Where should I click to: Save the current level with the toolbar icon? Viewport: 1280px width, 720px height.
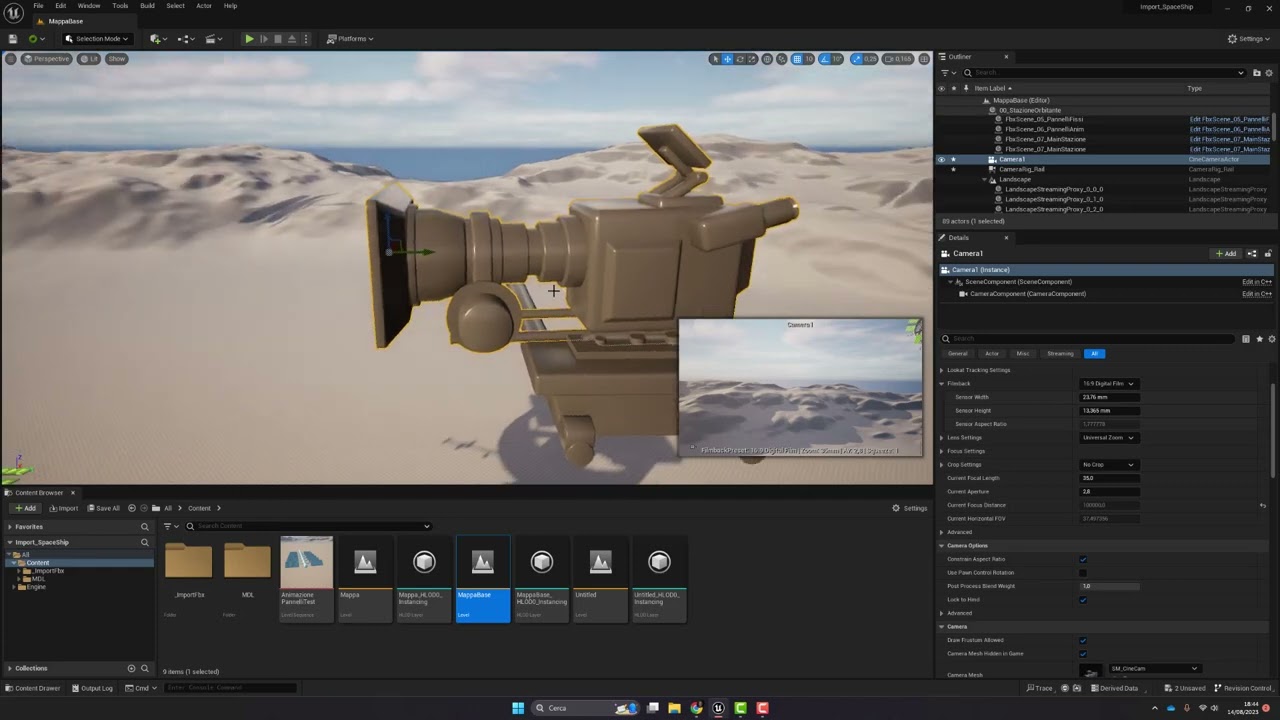point(13,39)
